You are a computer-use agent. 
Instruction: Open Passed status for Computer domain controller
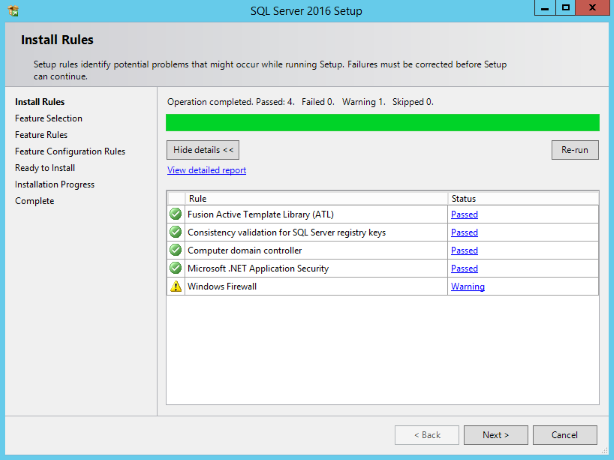pos(464,251)
